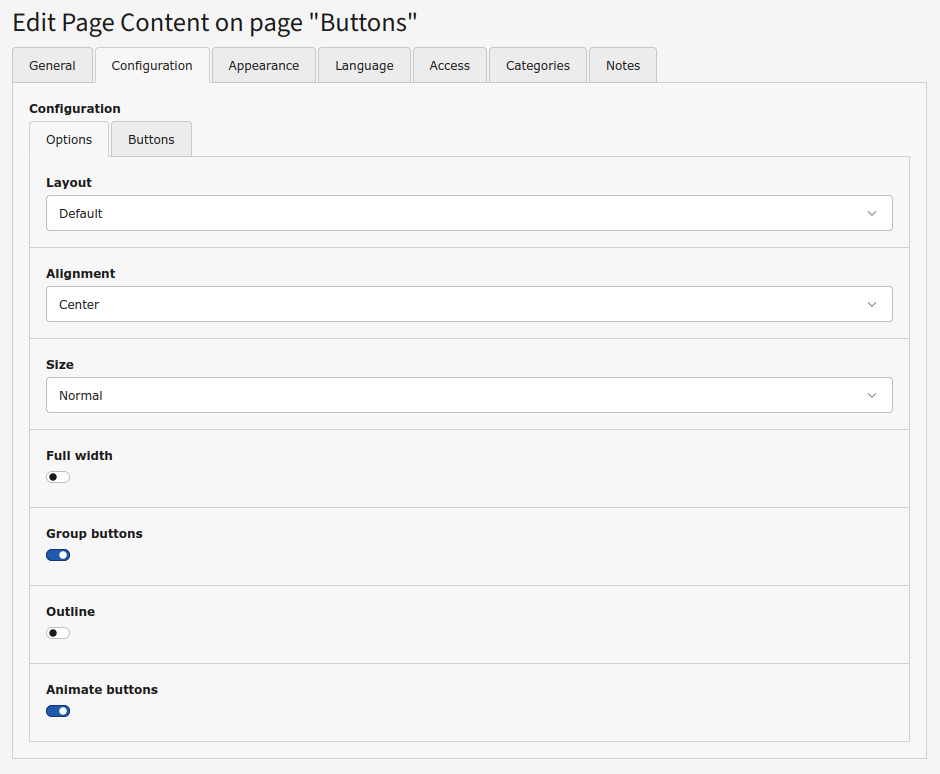Go to the Language tab
940x774 pixels.
[364, 66]
